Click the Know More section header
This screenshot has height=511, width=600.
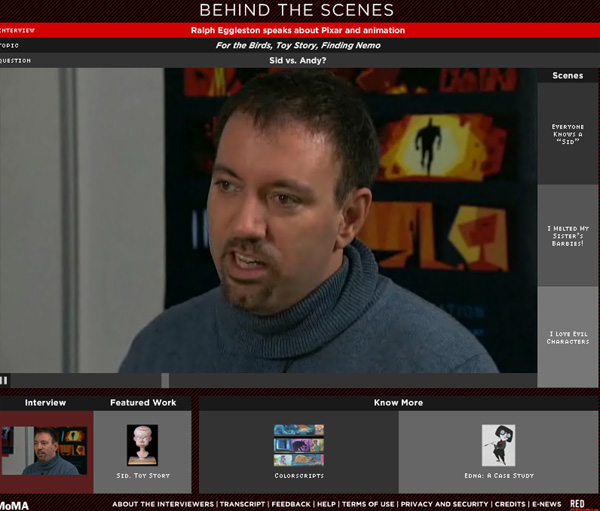point(398,403)
